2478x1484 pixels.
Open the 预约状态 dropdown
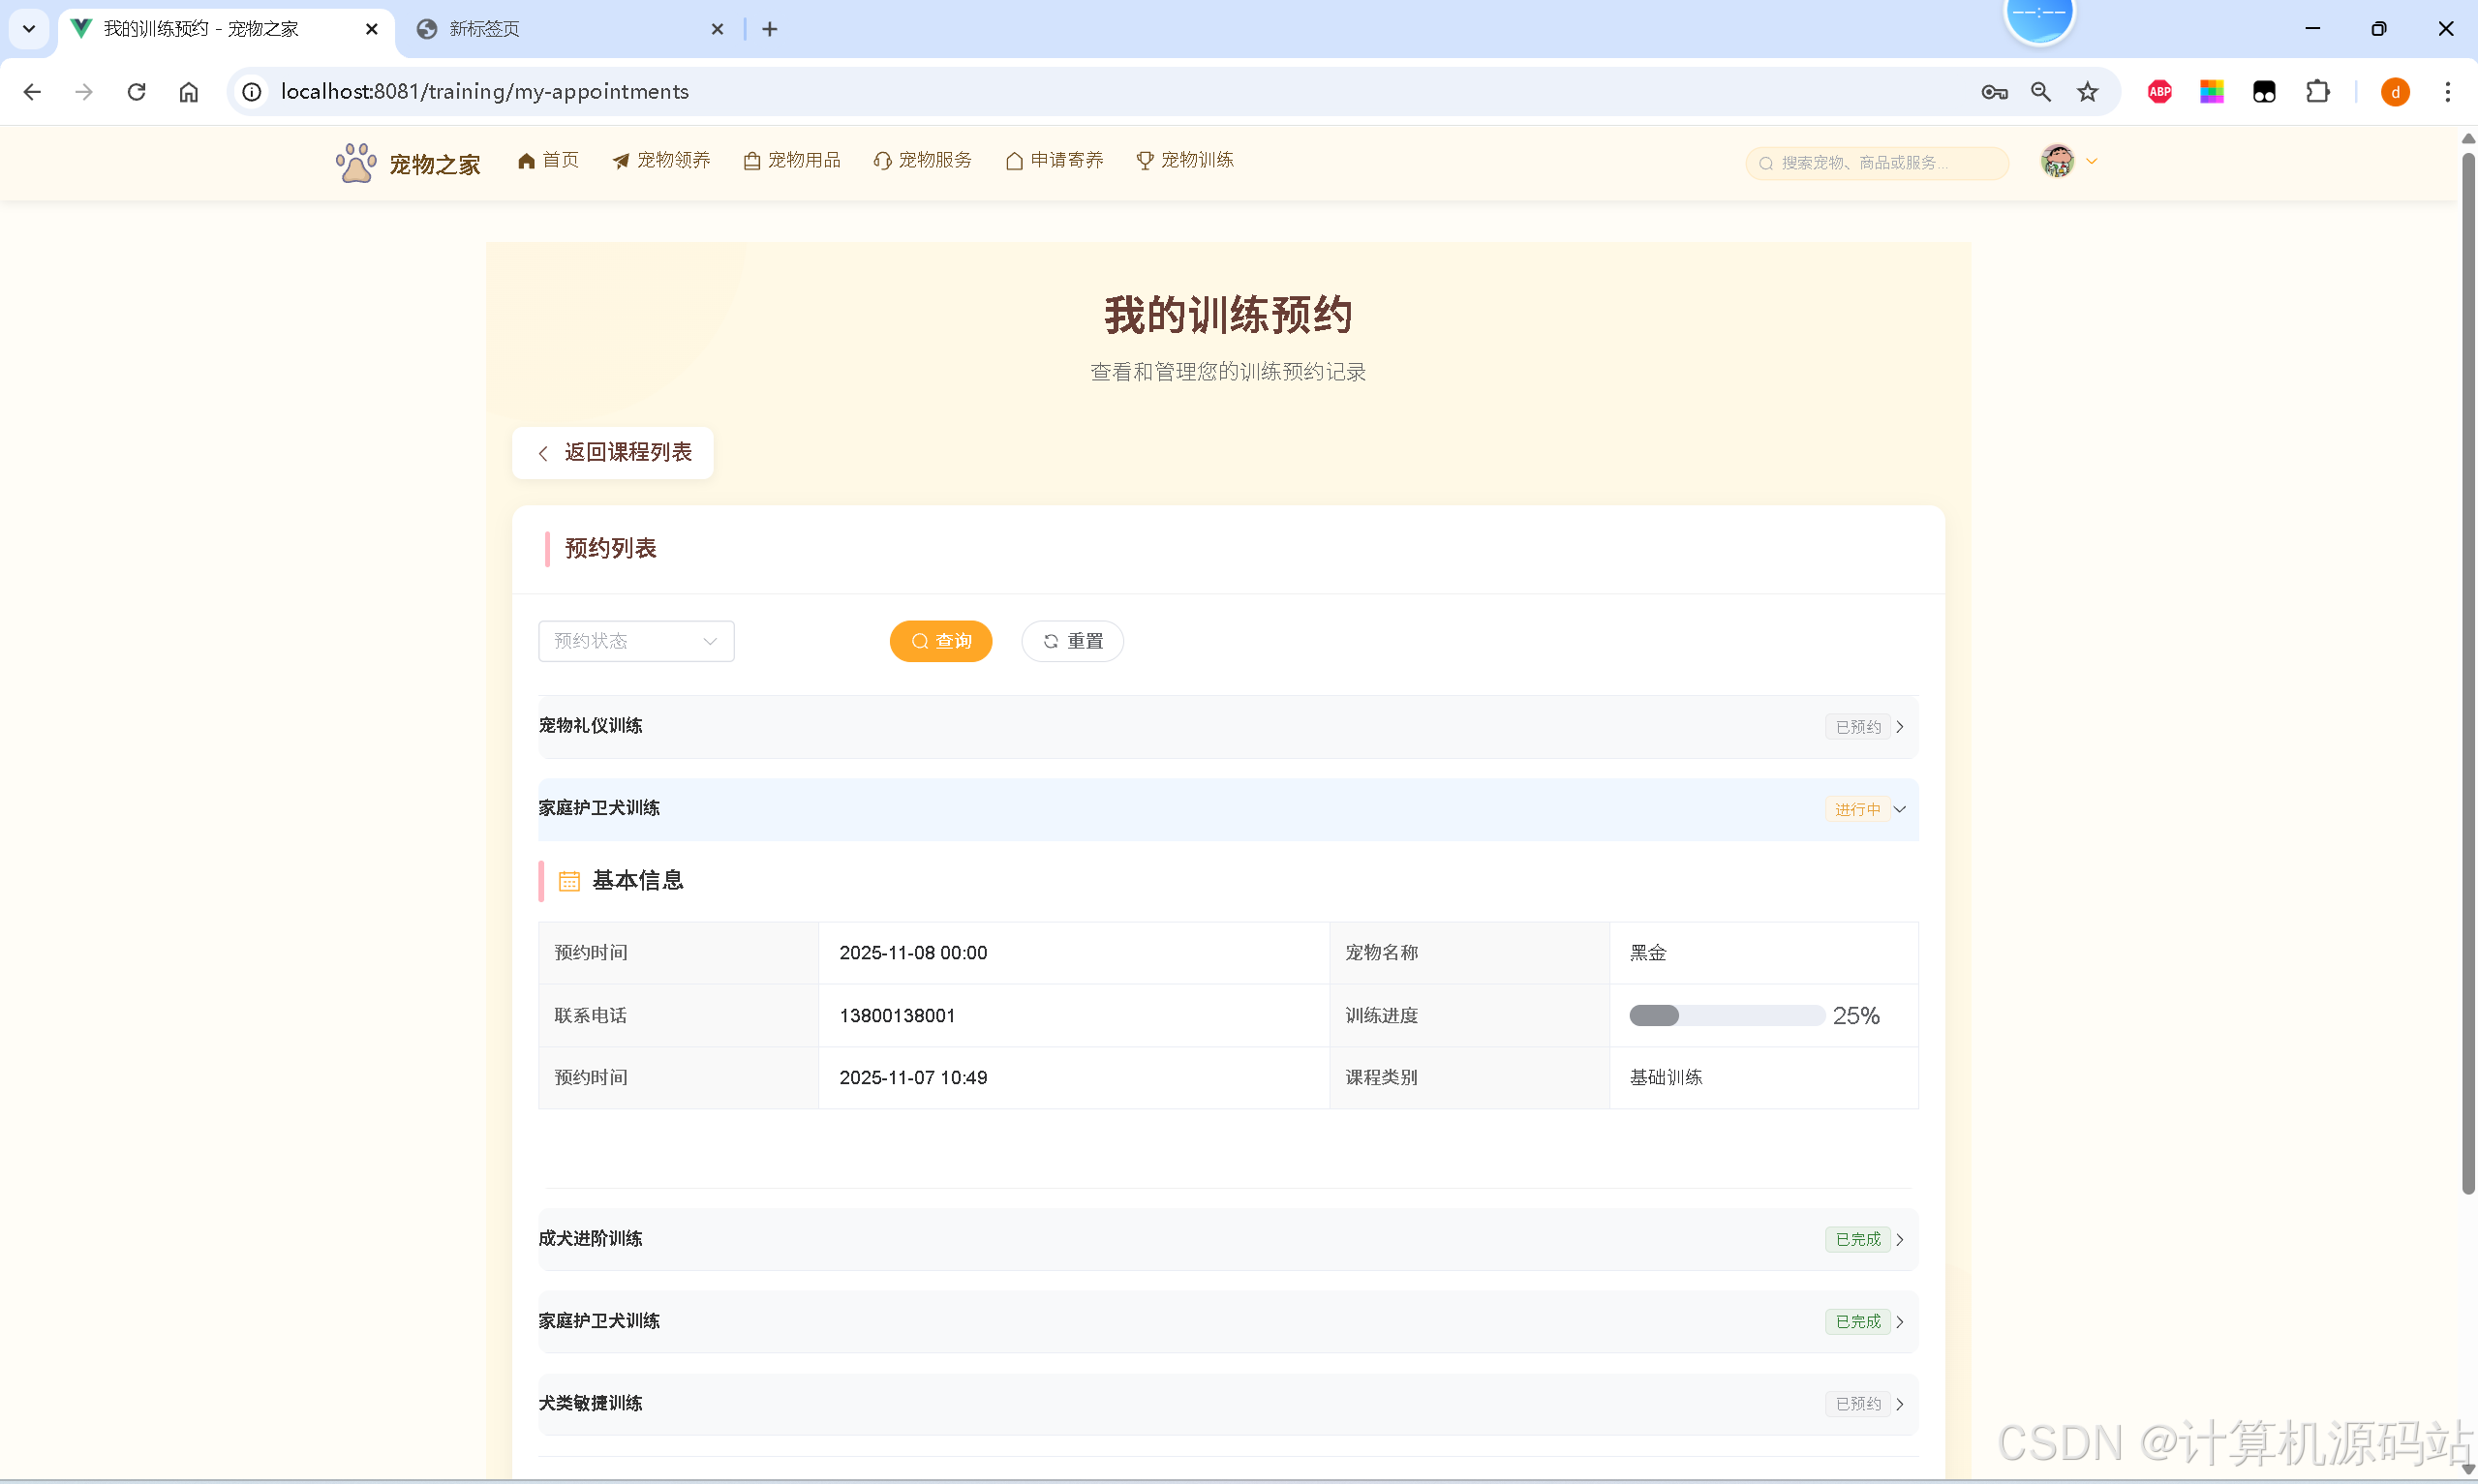point(636,641)
